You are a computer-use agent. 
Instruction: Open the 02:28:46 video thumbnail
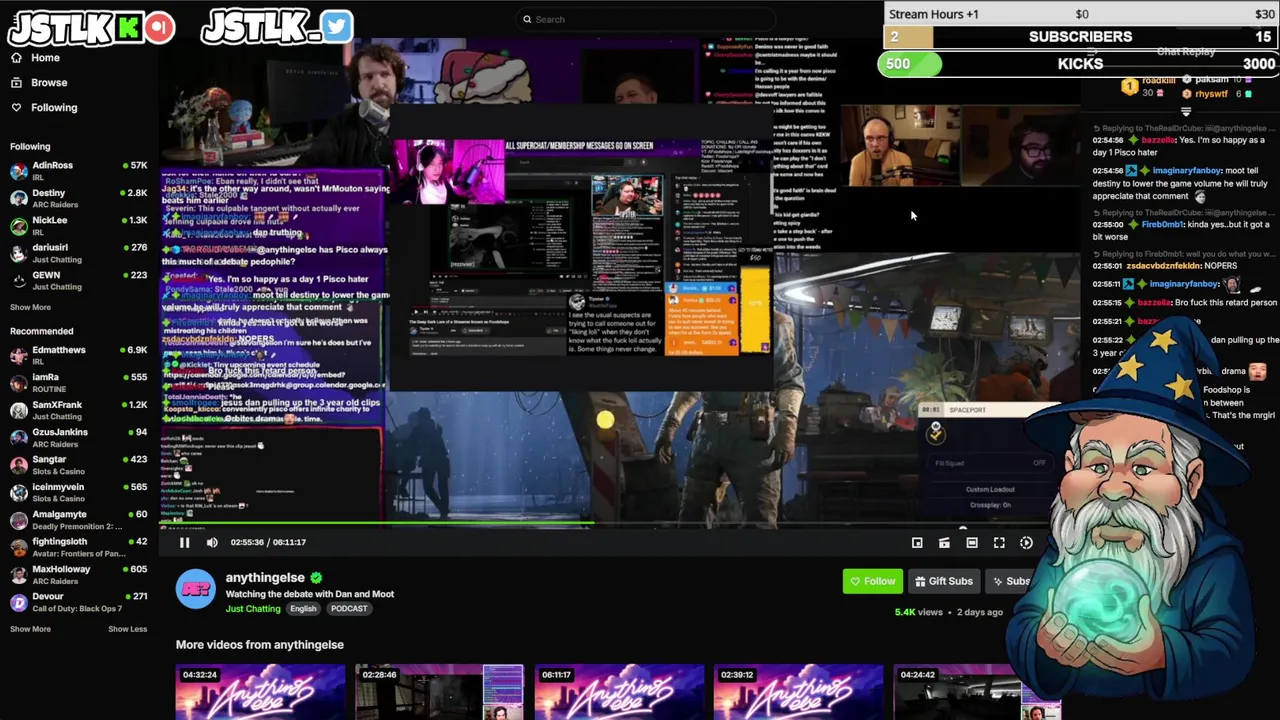tap(439, 692)
